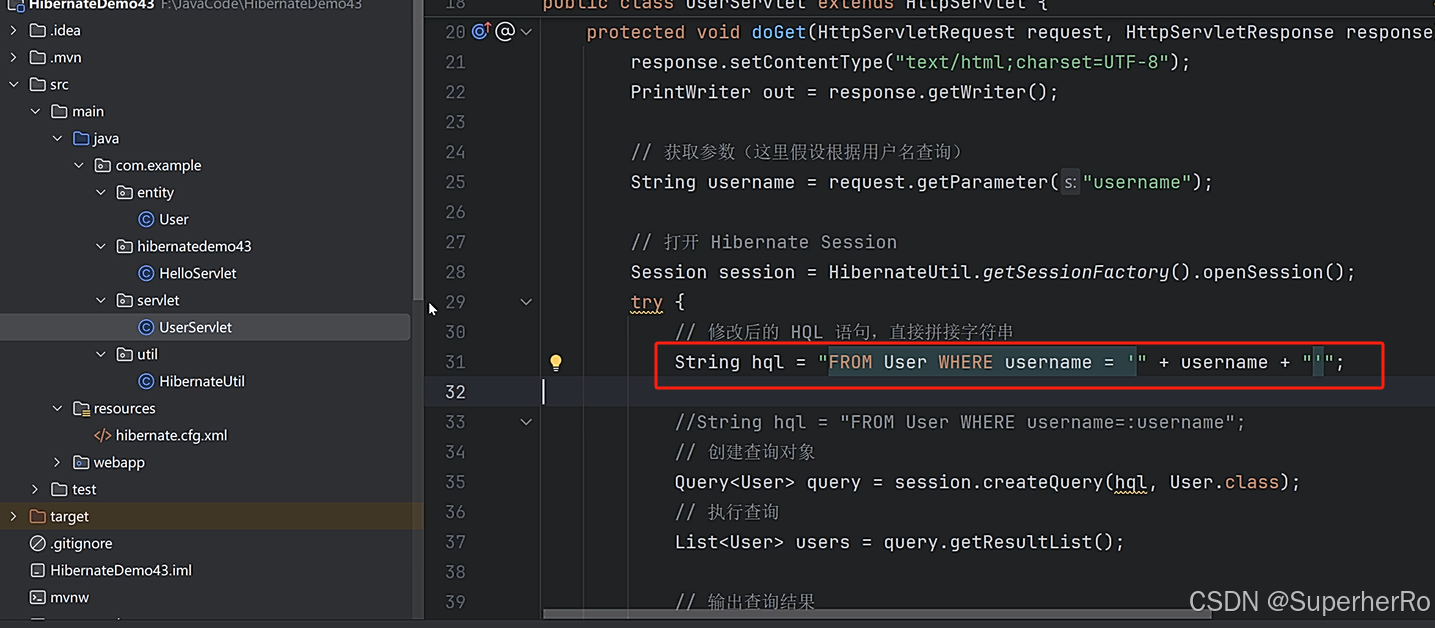Click the "username" string on line 25
Screen dimensions: 1435x628
1137,182
